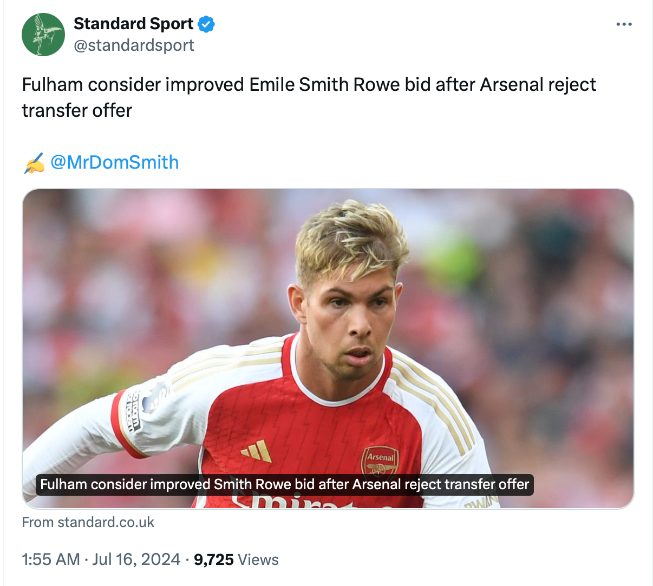Image resolution: width=653 pixels, height=586 pixels.
Task: Click the "Views" label
Action: coord(259,559)
